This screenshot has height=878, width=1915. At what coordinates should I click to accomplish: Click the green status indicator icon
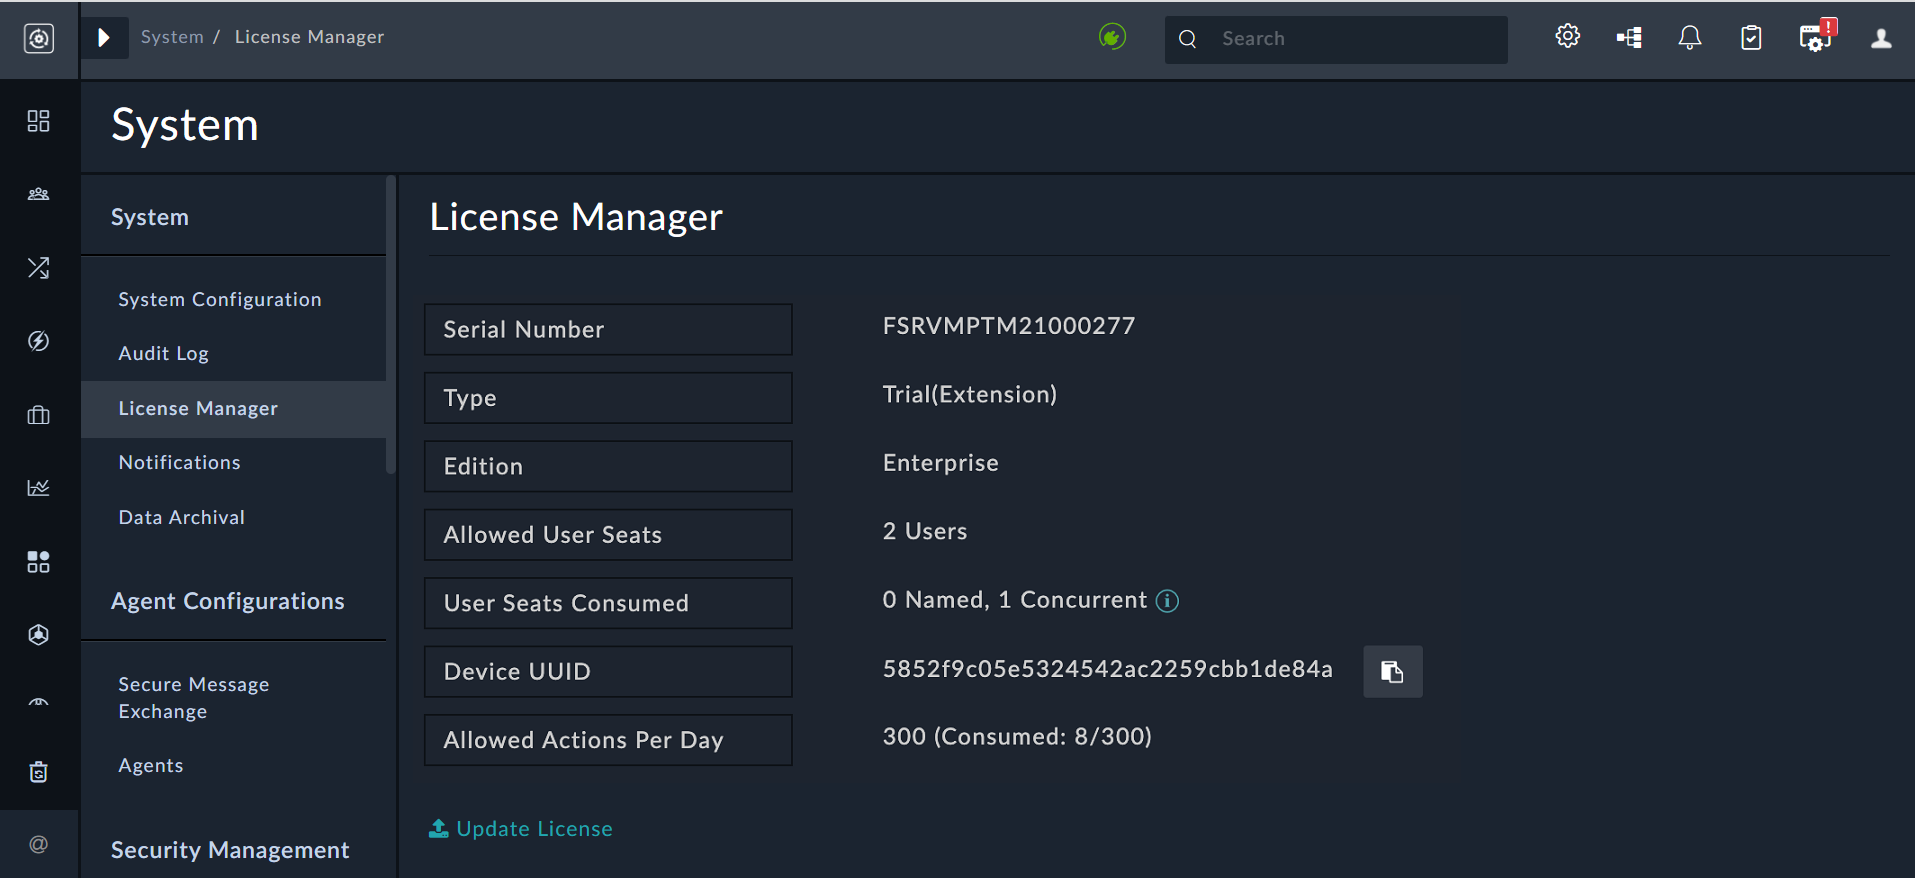(1112, 37)
